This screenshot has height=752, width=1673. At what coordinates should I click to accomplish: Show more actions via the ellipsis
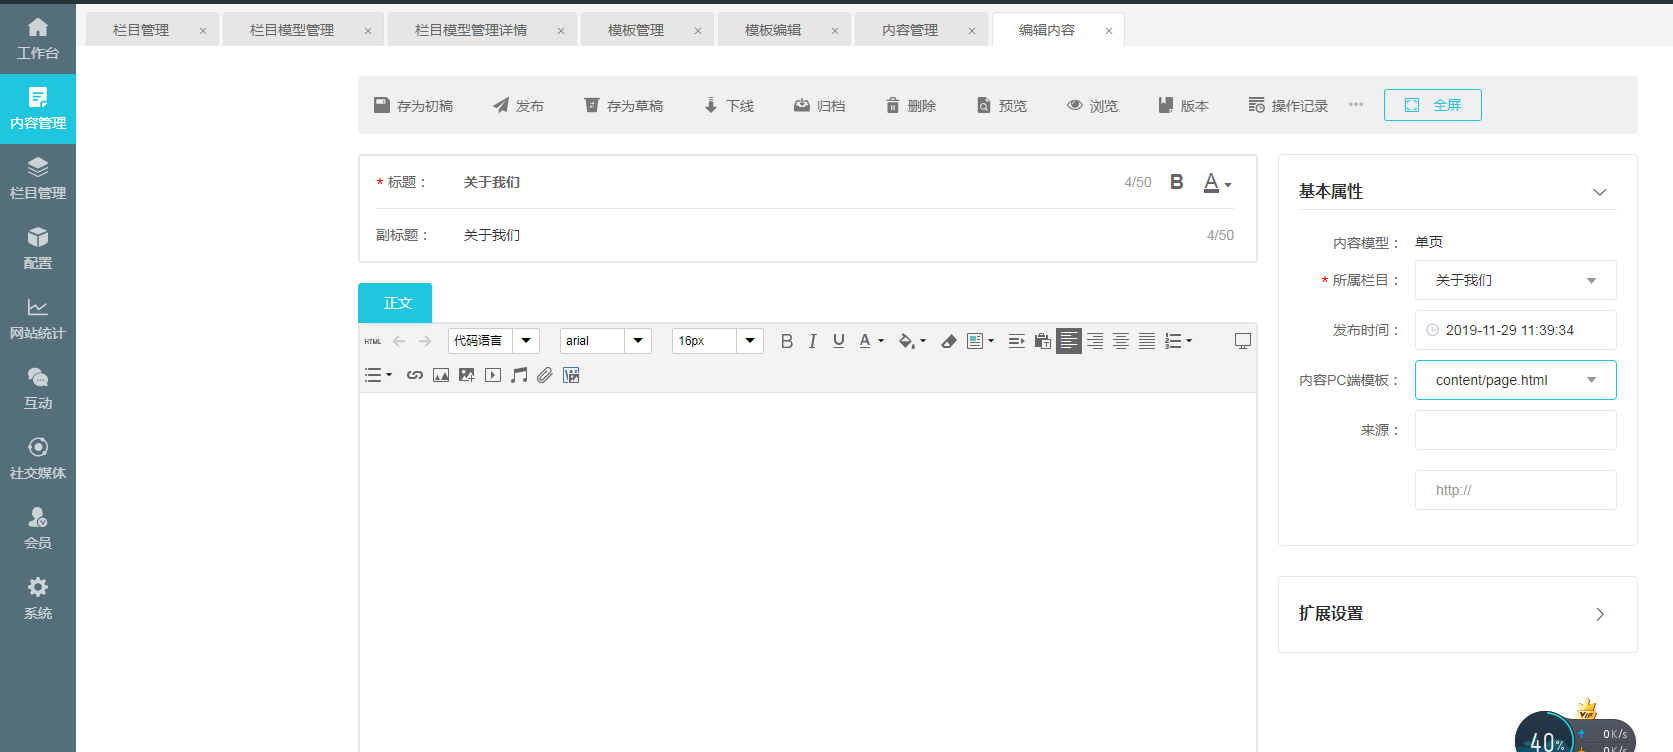[x=1356, y=104]
